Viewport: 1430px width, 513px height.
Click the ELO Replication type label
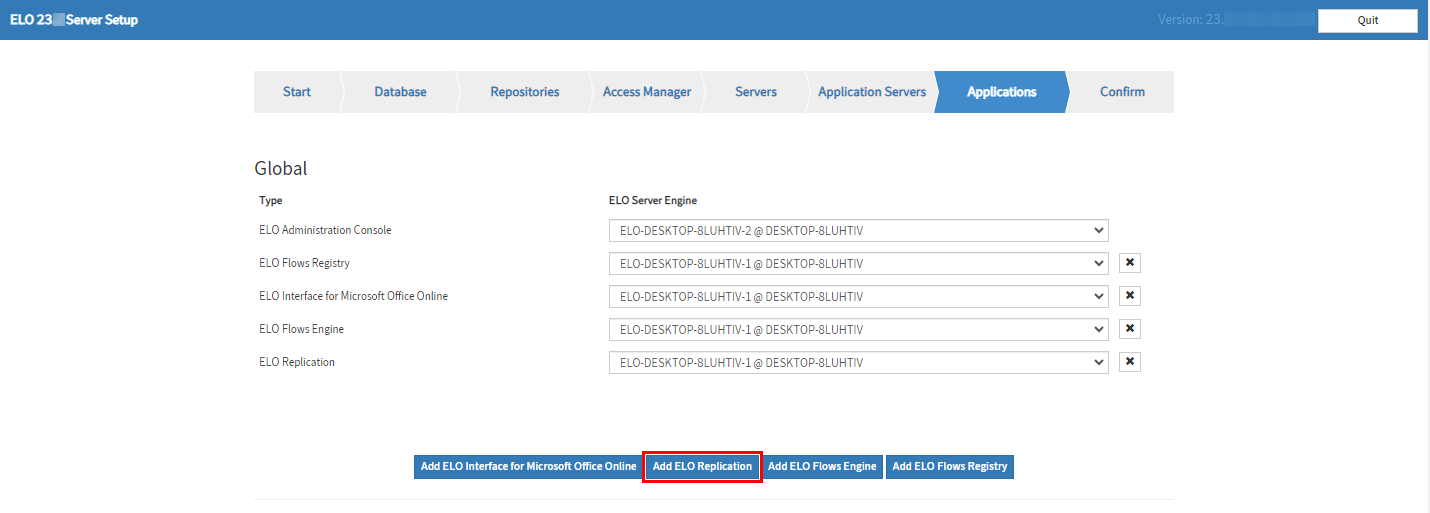(x=297, y=362)
